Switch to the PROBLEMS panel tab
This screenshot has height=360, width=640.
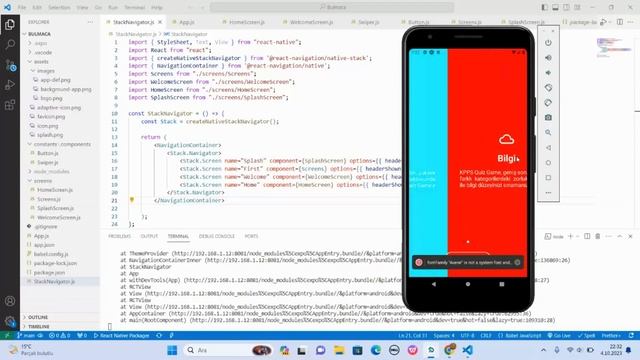coord(120,236)
